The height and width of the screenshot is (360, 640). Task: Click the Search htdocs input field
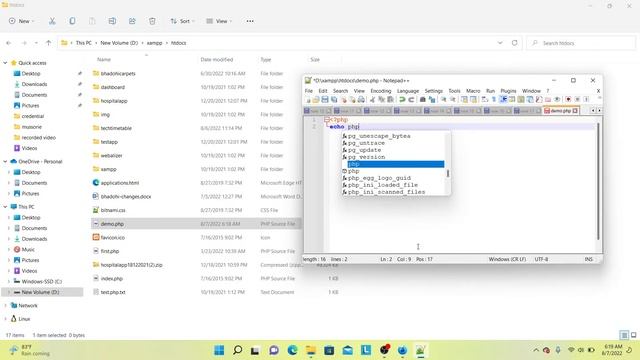point(581,43)
